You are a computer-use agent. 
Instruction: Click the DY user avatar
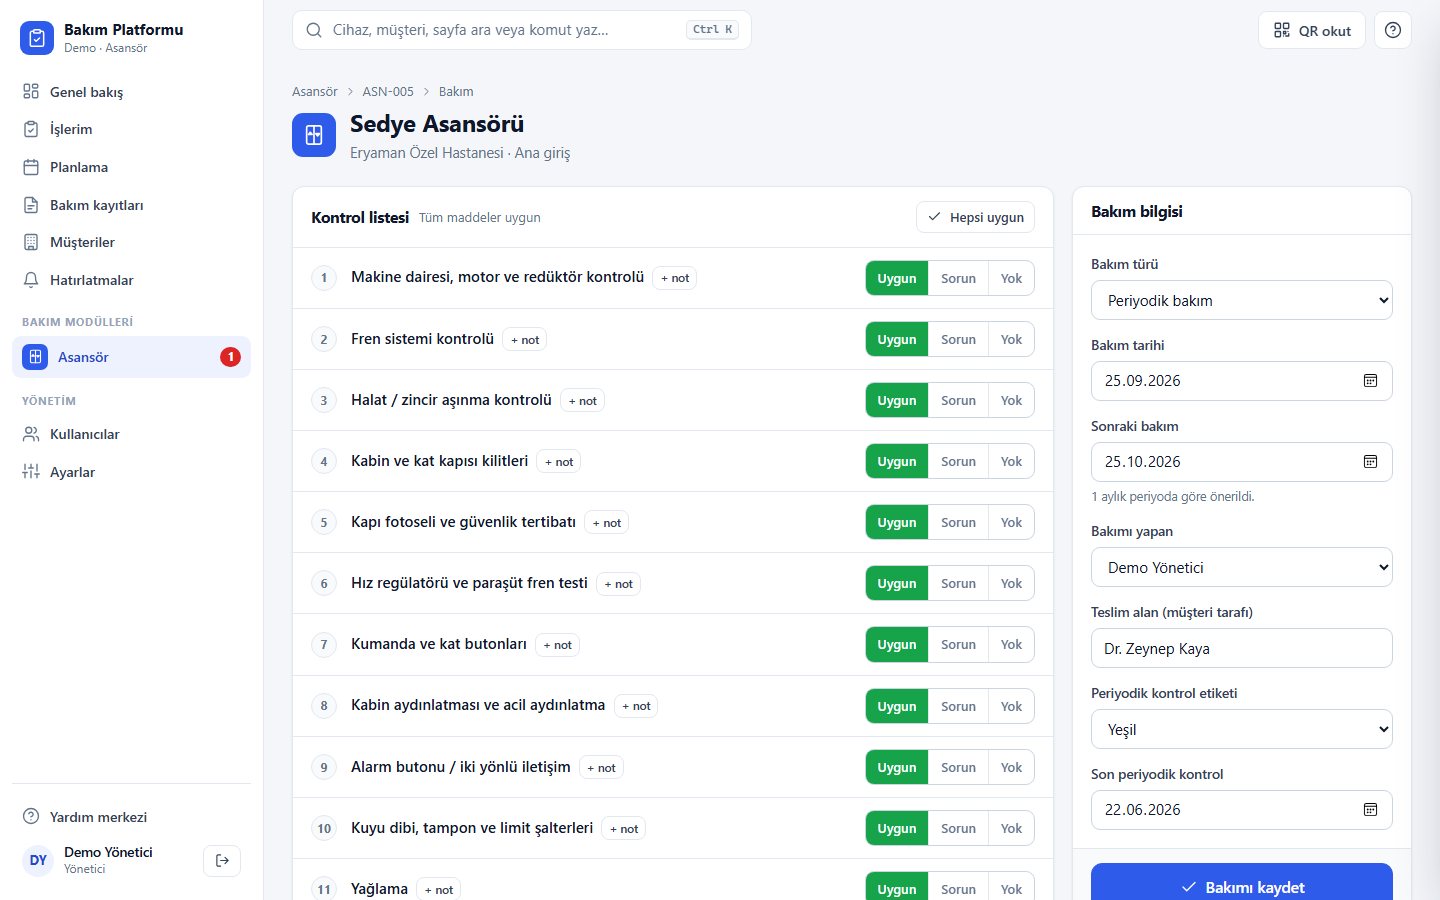38,860
